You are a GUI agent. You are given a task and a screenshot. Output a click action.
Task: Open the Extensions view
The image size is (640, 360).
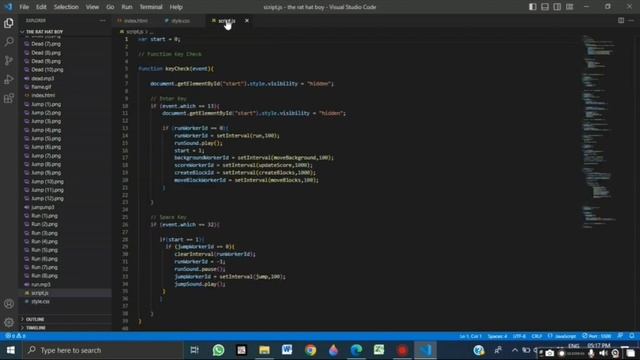pos(9,98)
